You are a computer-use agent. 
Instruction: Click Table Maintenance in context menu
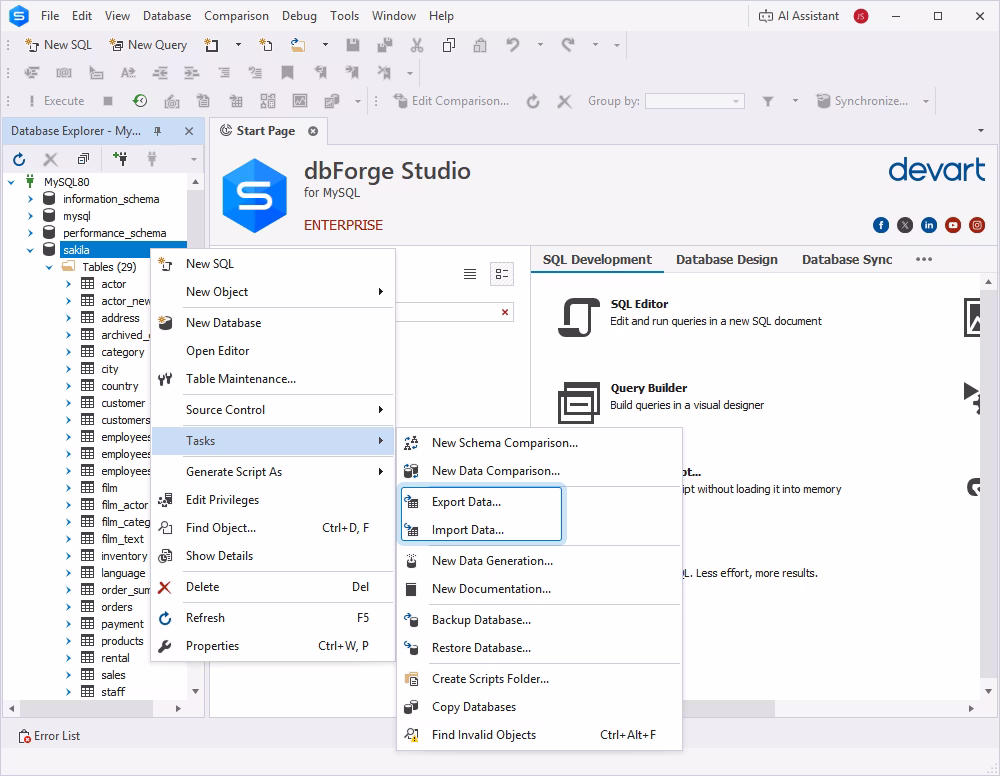coord(273,379)
